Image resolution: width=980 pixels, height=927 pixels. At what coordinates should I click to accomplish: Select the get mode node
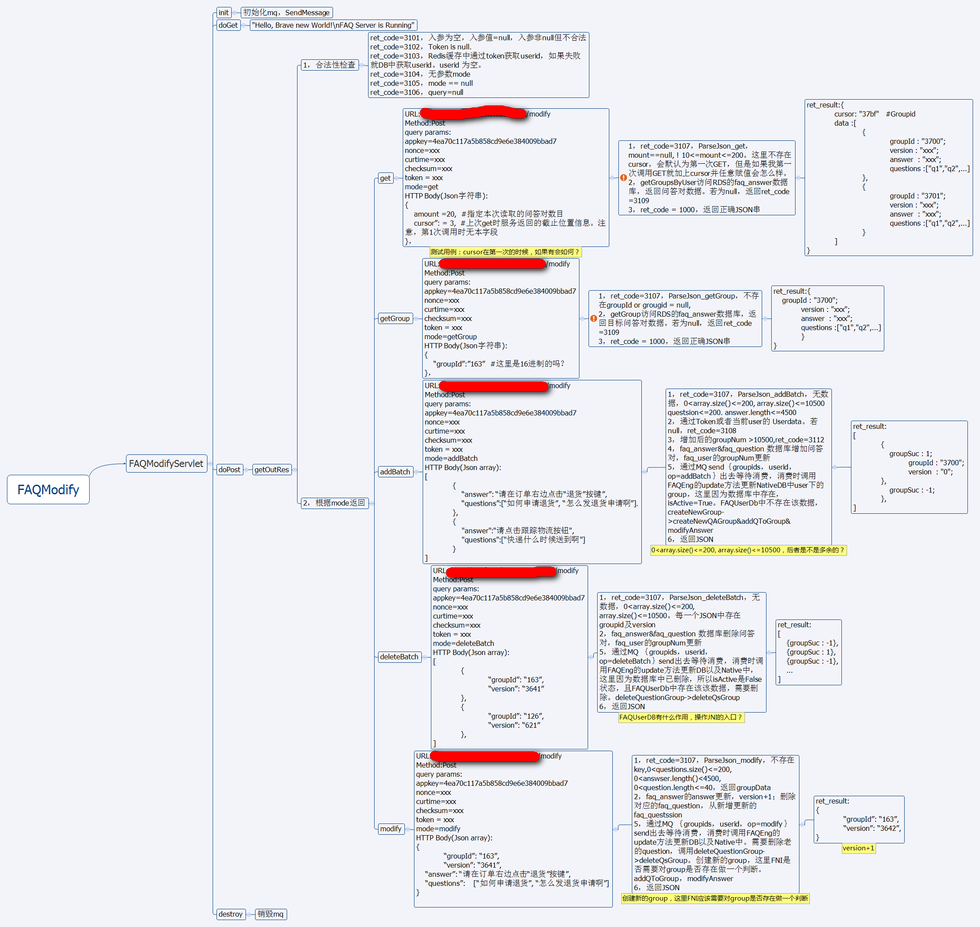(x=385, y=178)
